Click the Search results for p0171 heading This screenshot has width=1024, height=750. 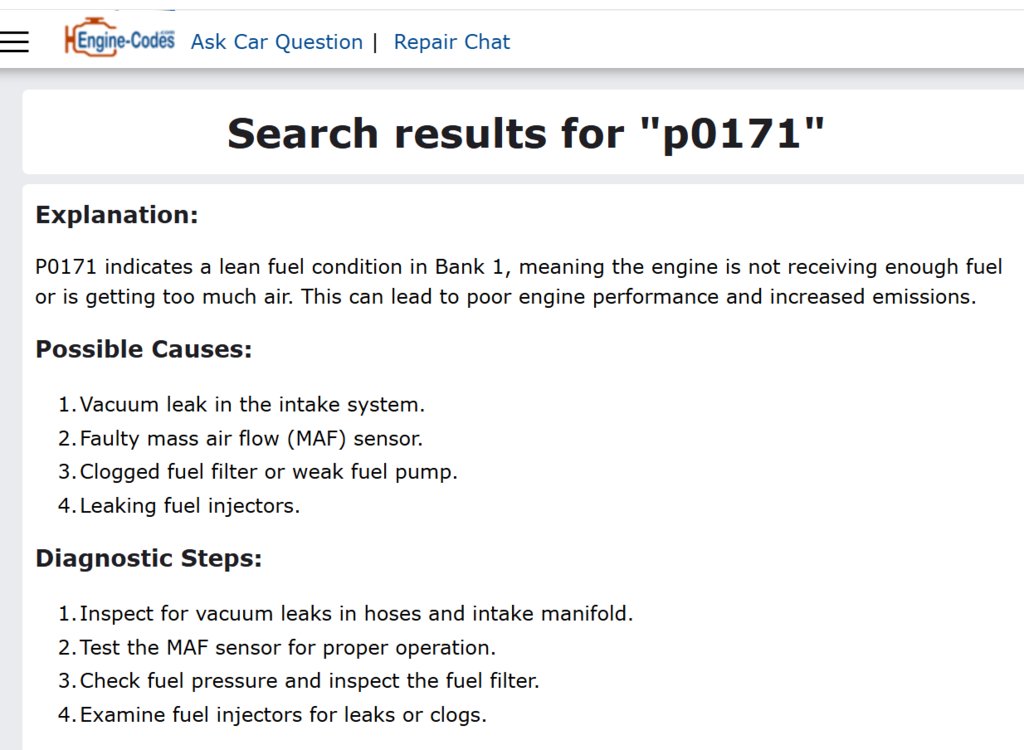tap(526, 134)
